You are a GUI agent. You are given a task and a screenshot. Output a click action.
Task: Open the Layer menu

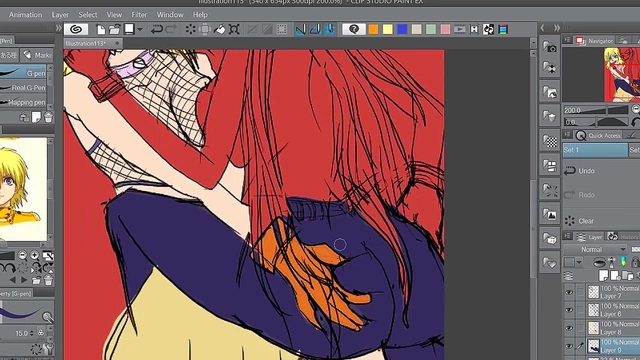60,15
